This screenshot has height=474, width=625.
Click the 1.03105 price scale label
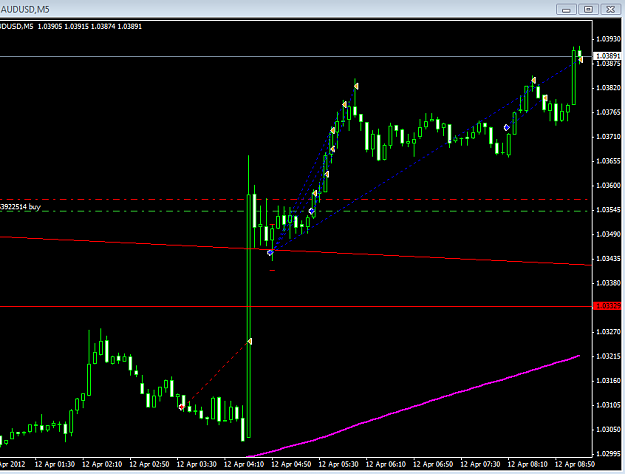coord(608,405)
